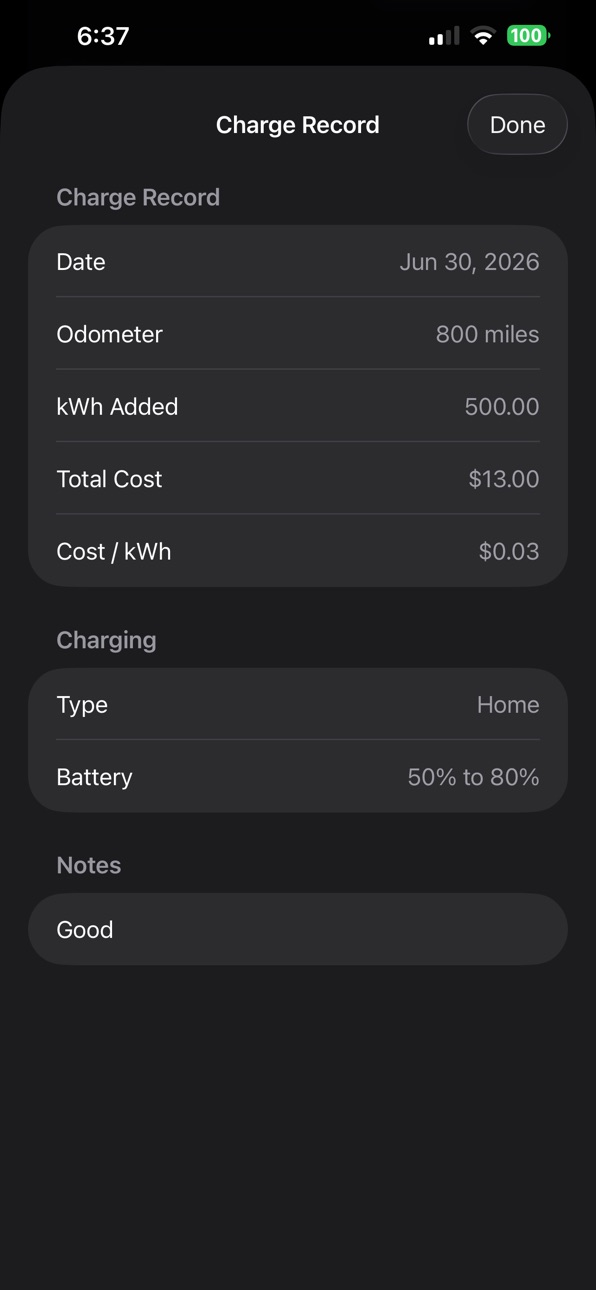Select the Battery row
The height and width of the screenshot is (1290, 596).
pyautogui.click(x=298, y=777)
